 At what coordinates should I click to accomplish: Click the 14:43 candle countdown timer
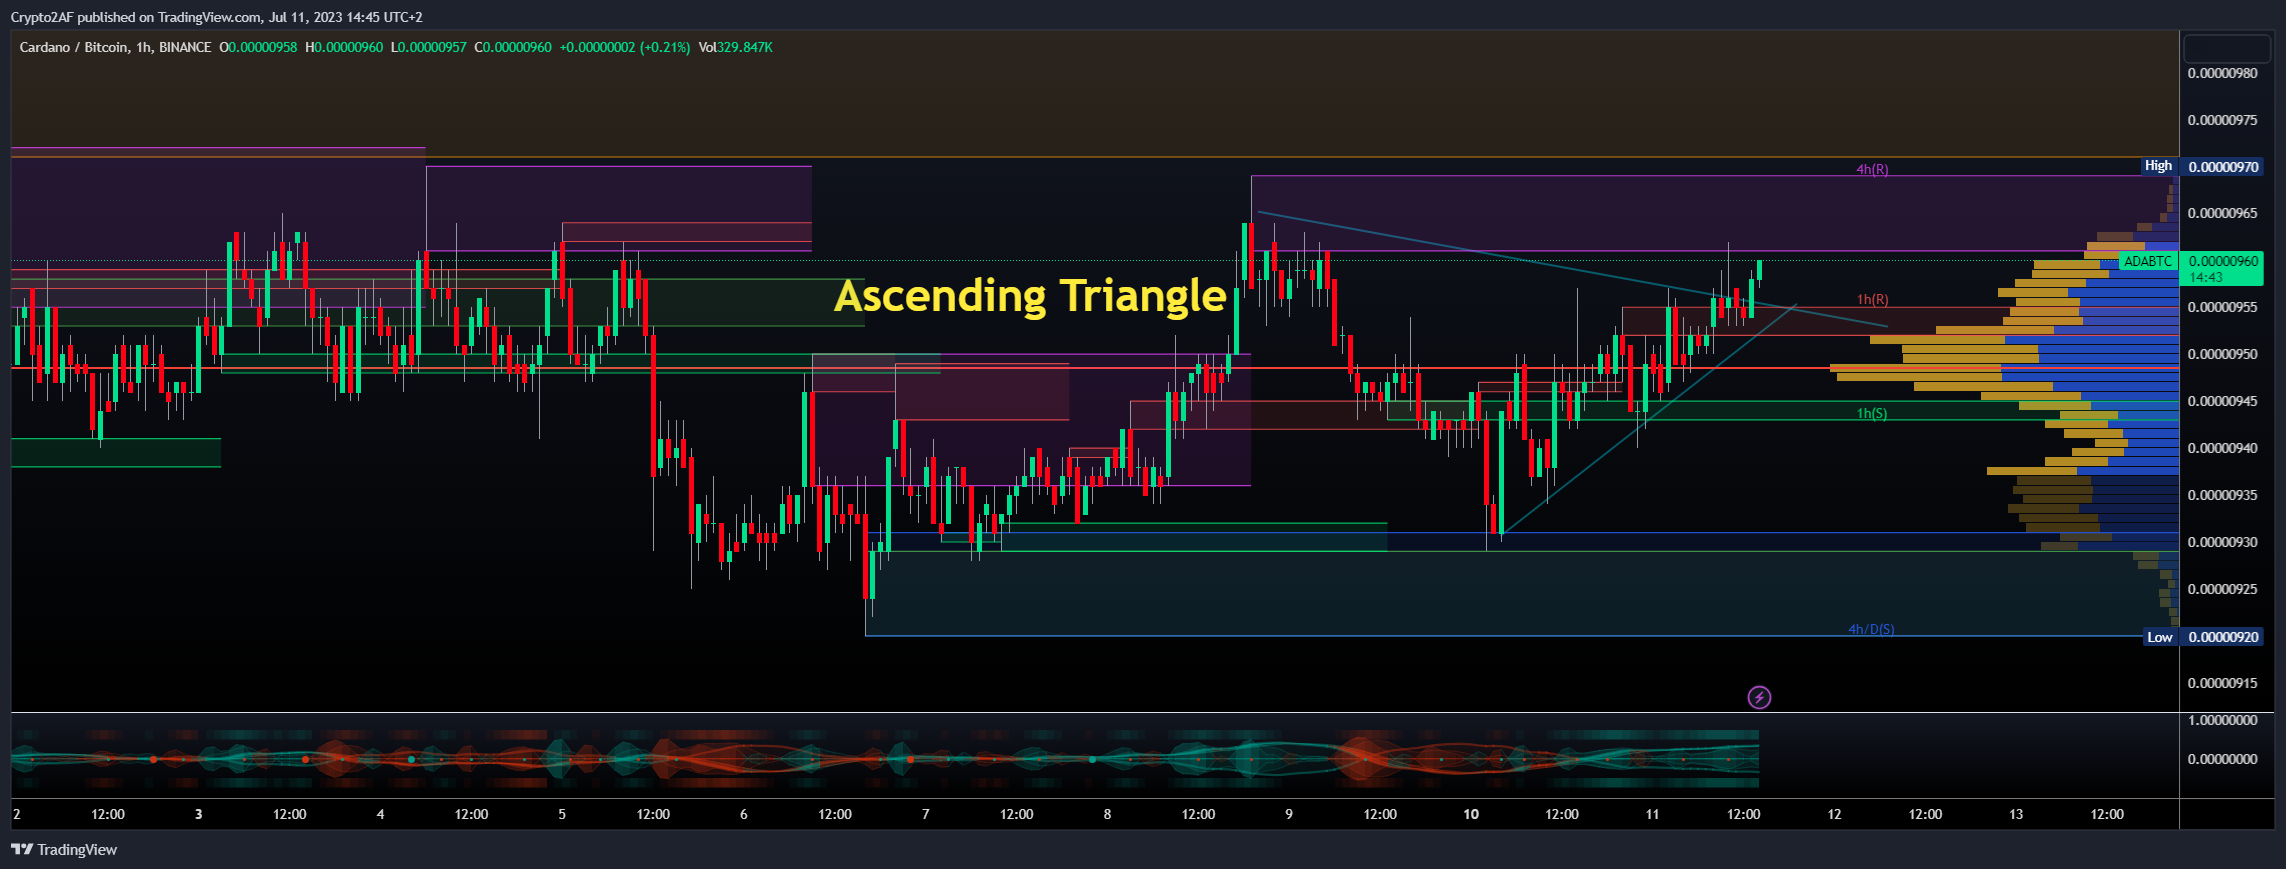pos(2206,277)
